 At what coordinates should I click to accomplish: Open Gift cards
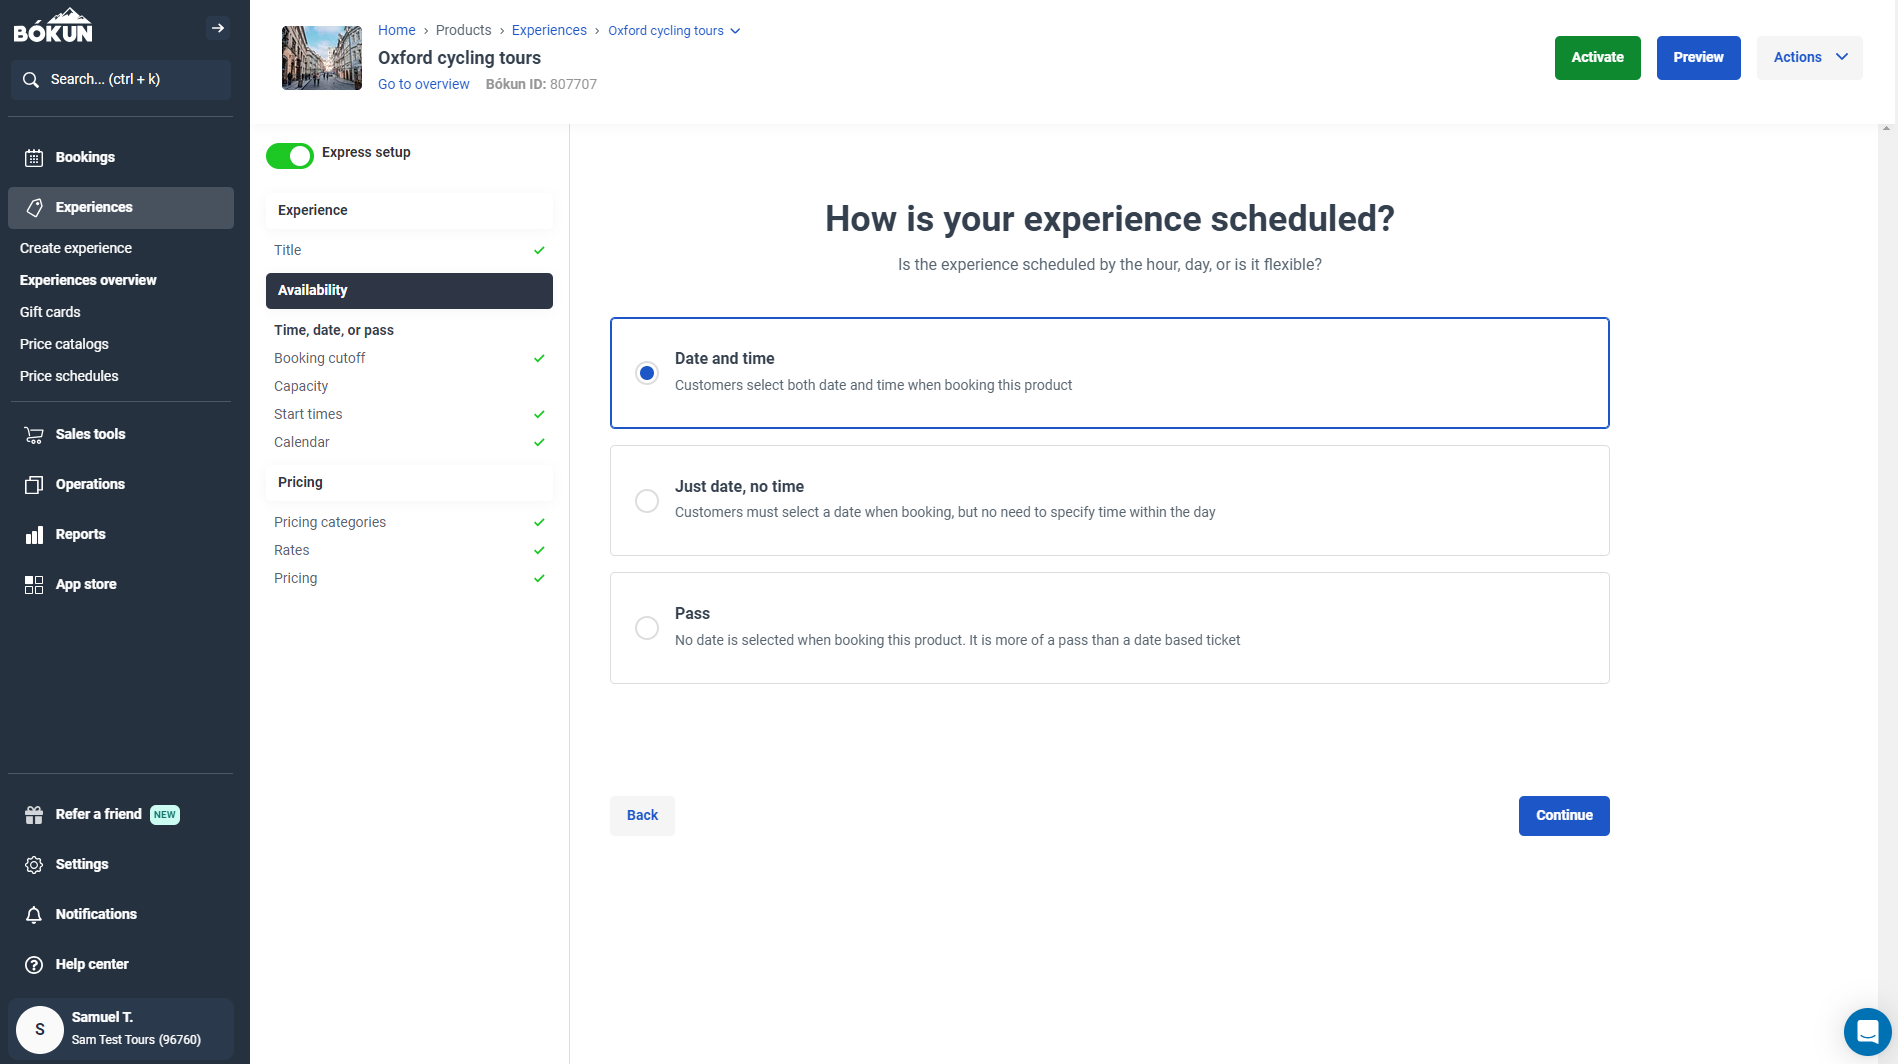[x=50, y=312]
